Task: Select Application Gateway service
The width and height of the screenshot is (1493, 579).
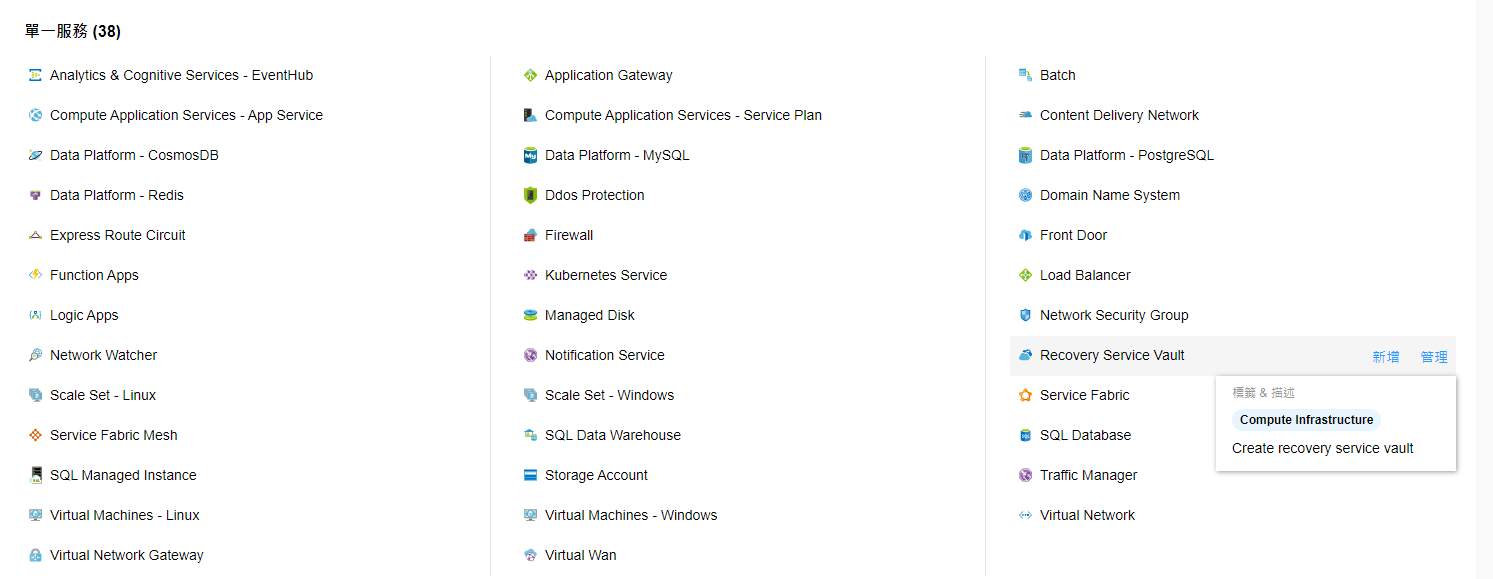Action: coord(608,75)
